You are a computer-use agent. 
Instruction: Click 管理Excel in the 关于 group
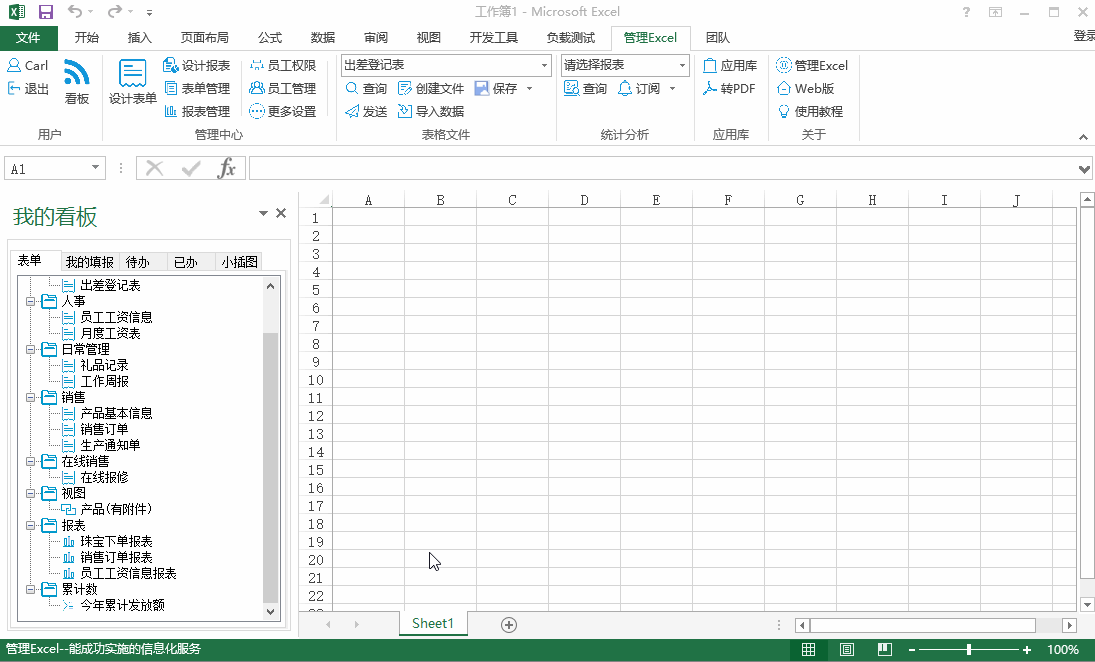[x=811, y=66]
